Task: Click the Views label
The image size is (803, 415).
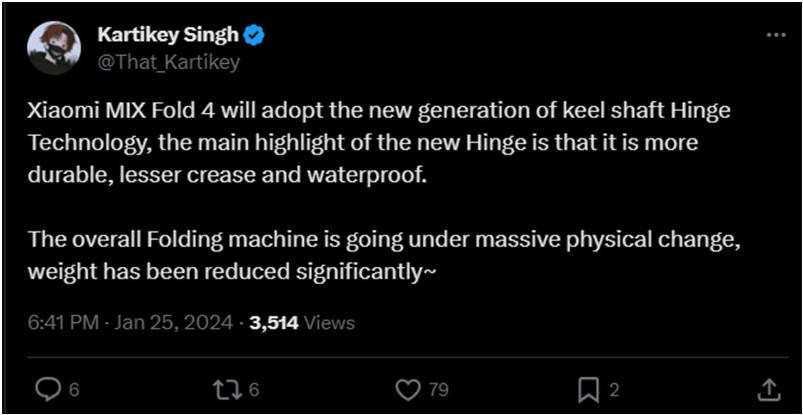Action: click(x=331, y=323)
